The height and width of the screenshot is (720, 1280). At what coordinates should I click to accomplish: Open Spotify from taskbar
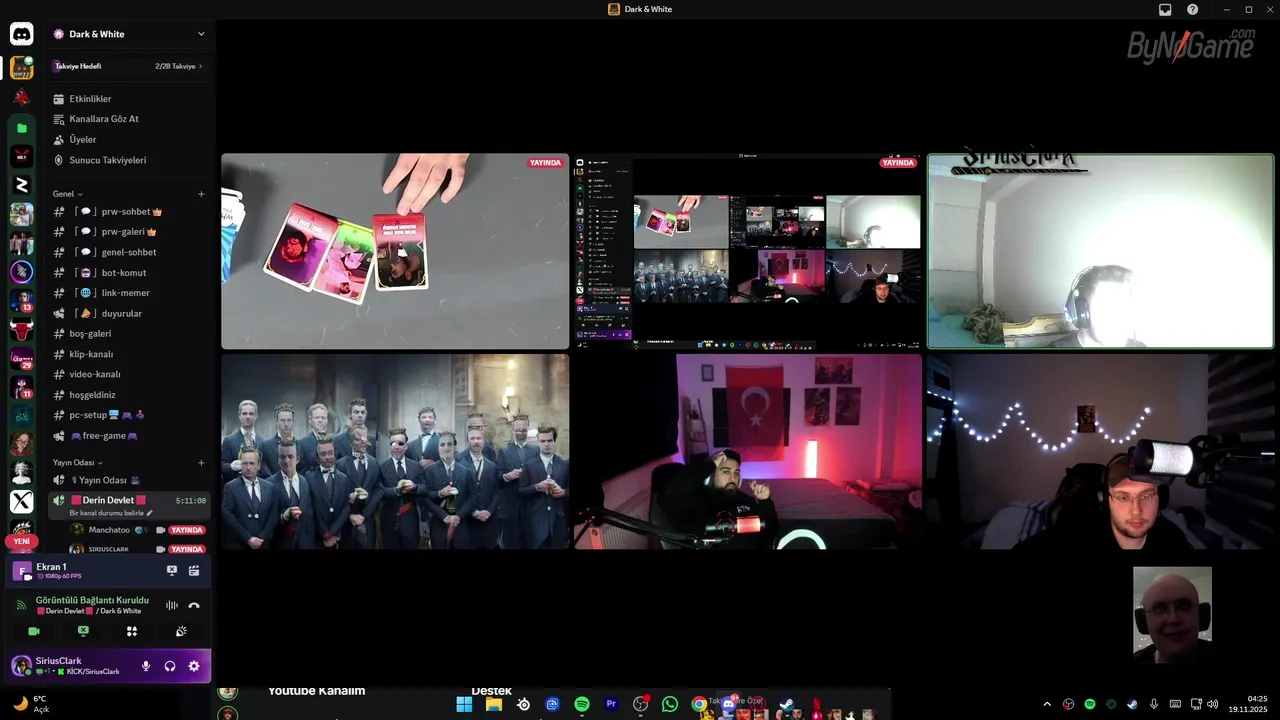point(582,704)
